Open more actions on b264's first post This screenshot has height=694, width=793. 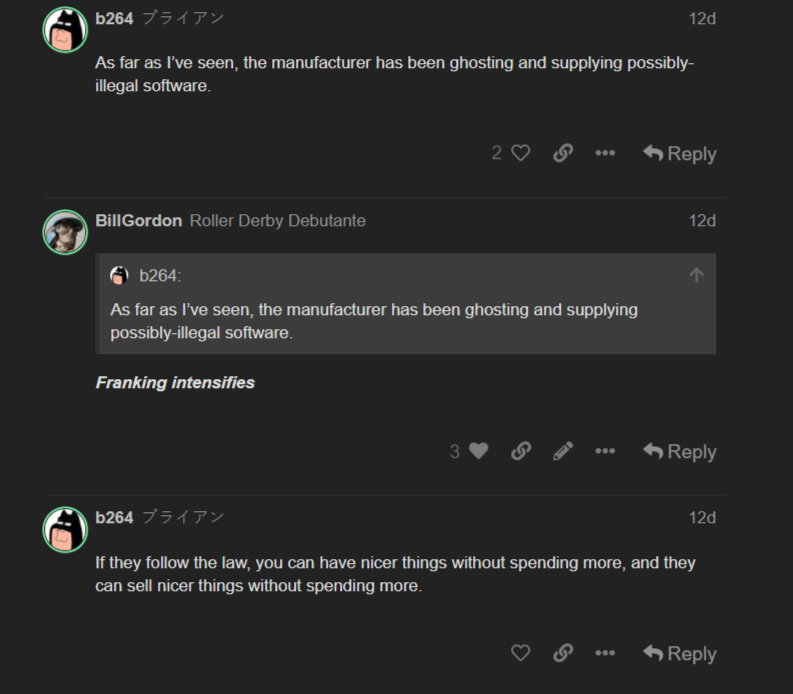605,153
